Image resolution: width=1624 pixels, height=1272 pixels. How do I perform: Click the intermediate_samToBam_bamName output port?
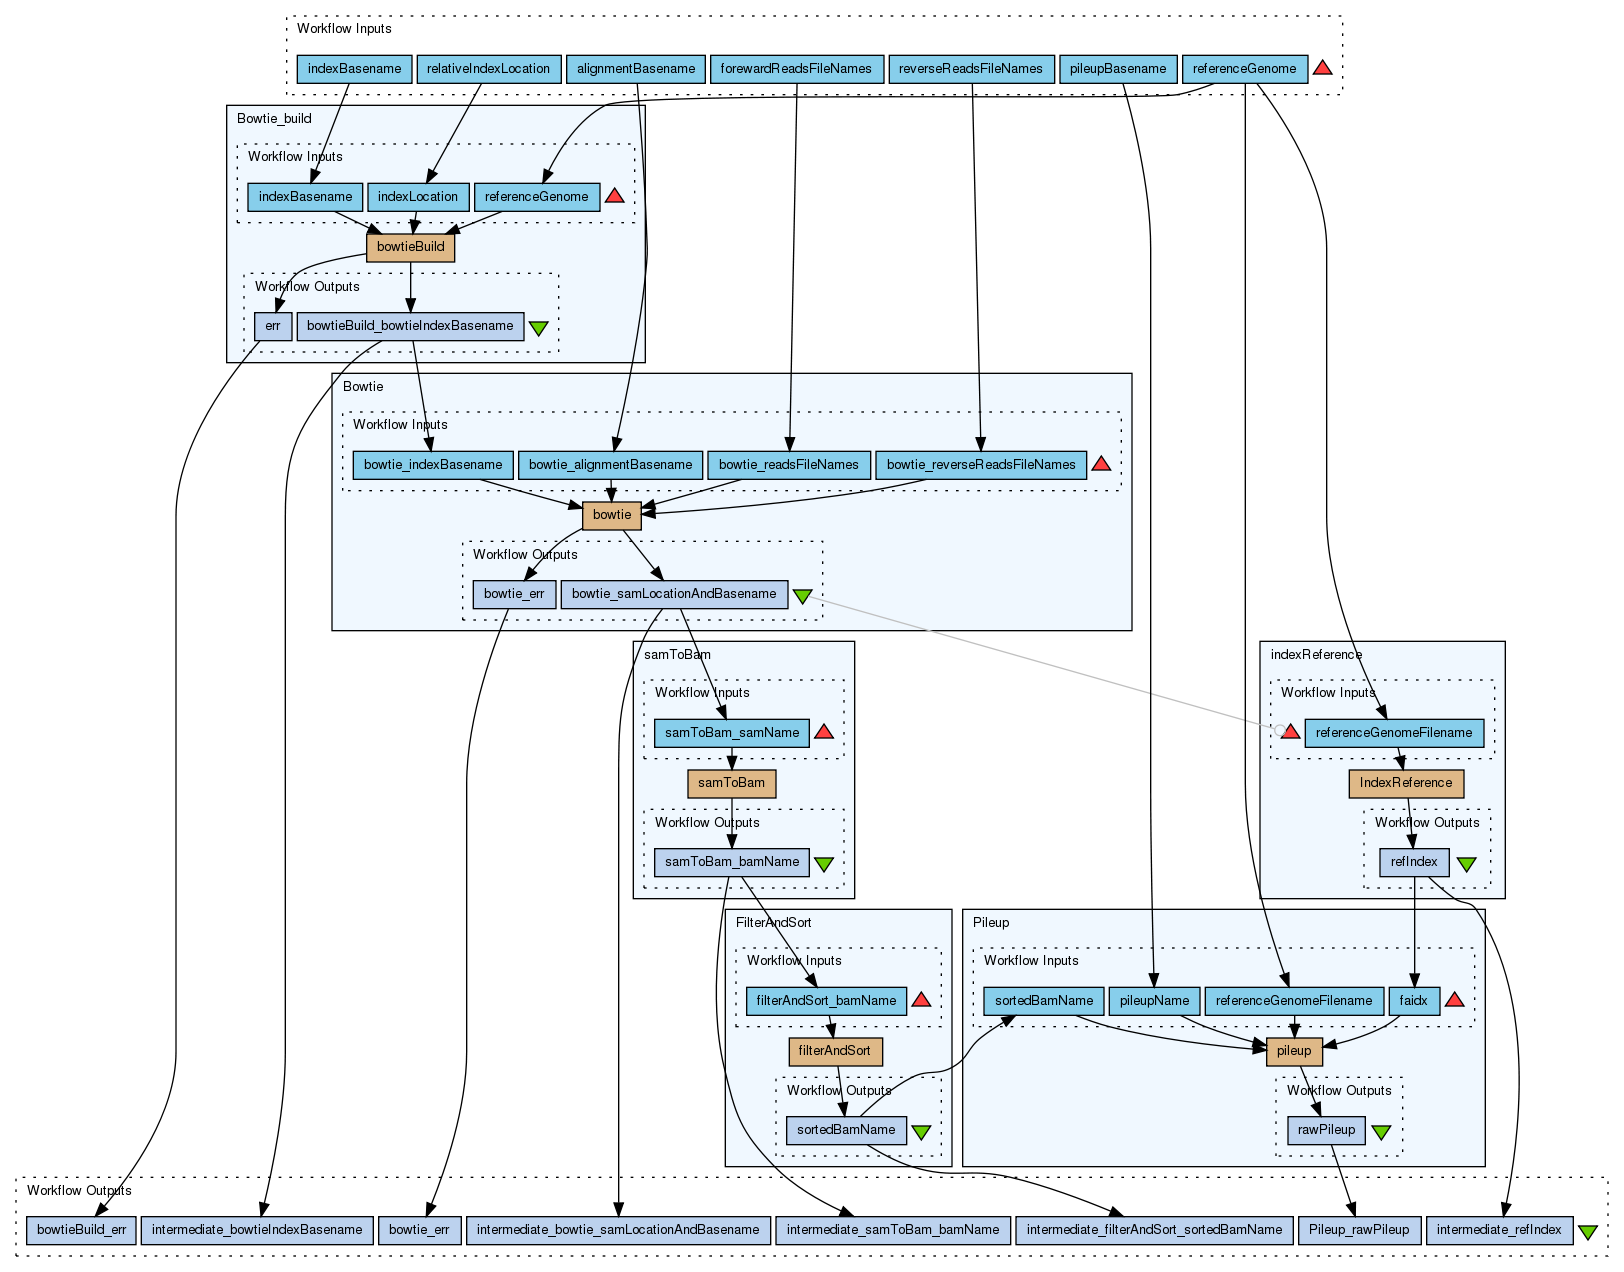[x=893, y=1230]
